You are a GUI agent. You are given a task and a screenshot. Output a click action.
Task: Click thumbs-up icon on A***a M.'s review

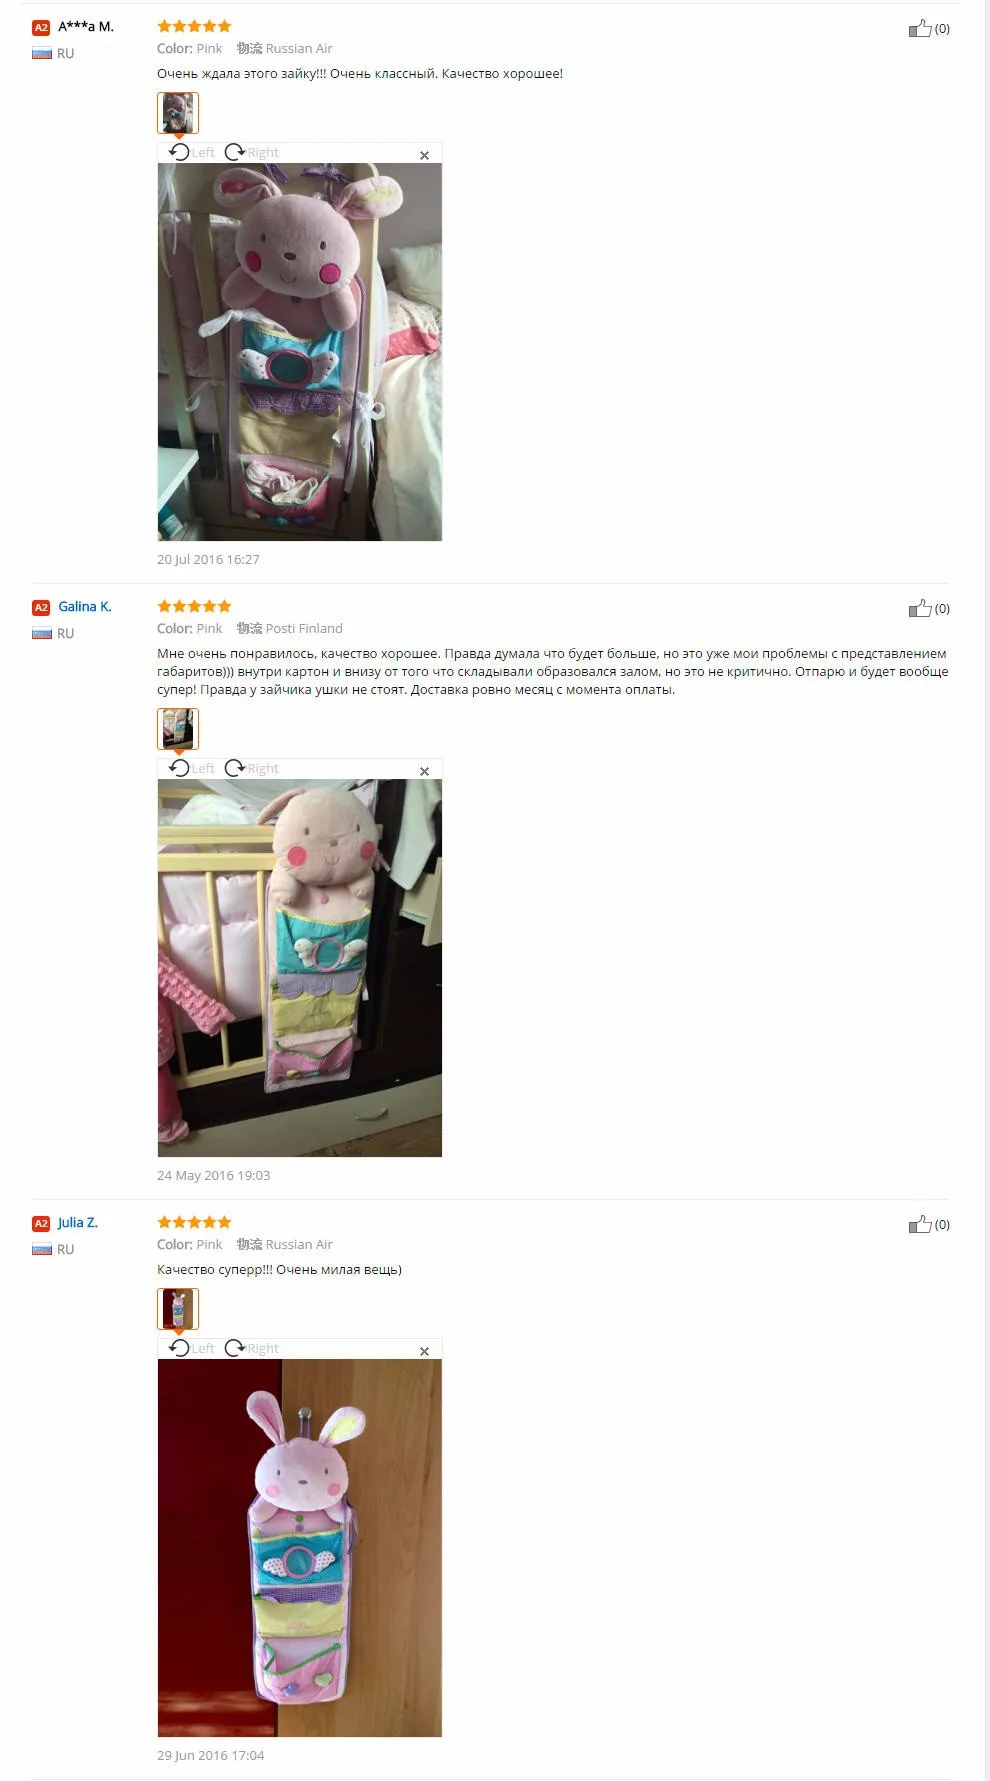point(920,28)
